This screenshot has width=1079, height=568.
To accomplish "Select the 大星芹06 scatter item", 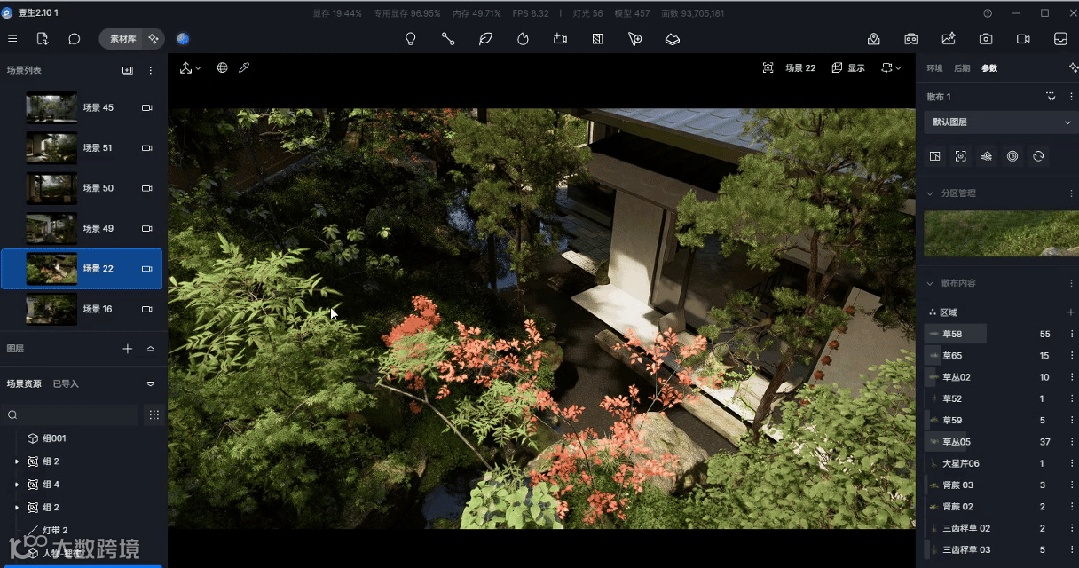I will (x=960, y=464).
